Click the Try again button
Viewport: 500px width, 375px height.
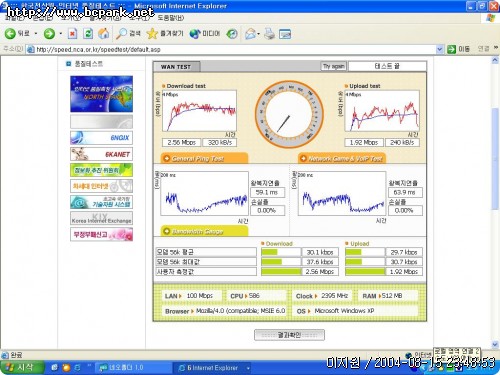(x=334, y=66)
